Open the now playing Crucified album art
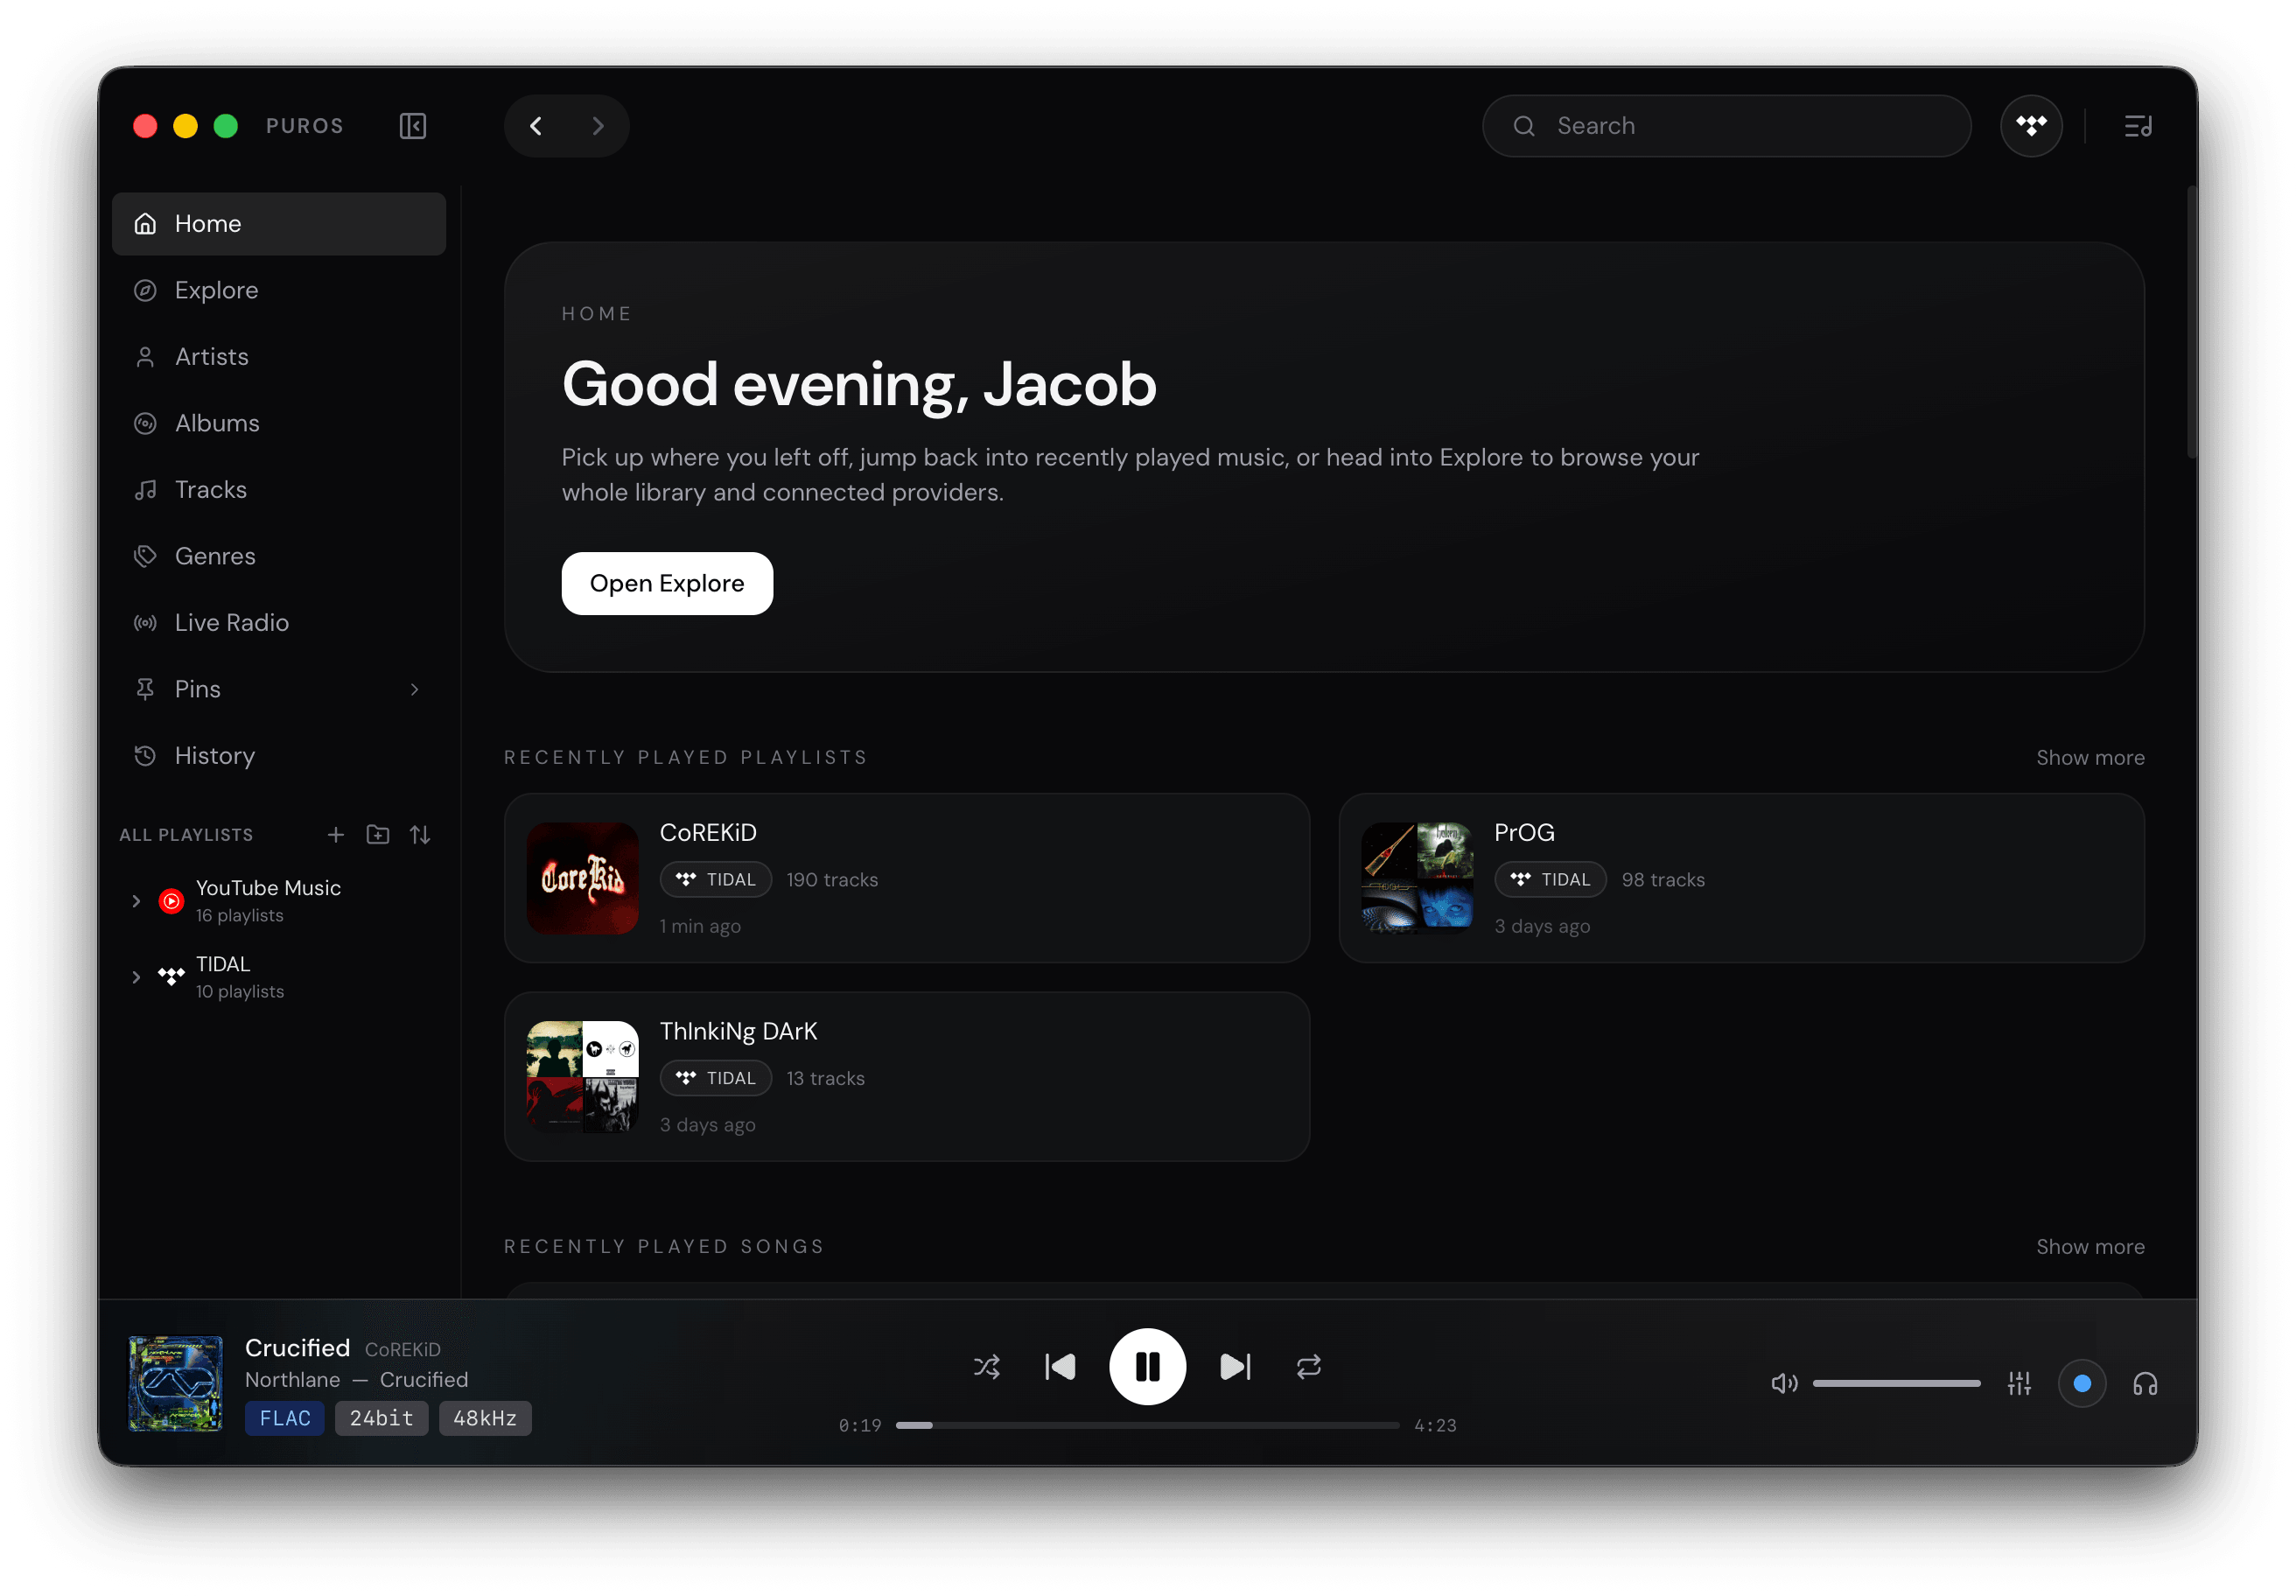Image resolution: width=2296 pixels, height=1596 pixels. tap(176, 1383)
